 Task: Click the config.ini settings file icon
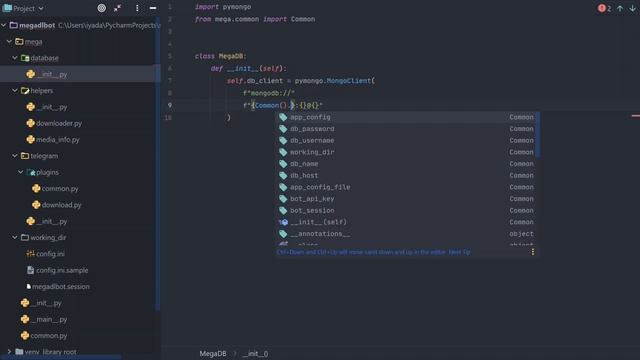pyautogui.click(x=31, y=254)
